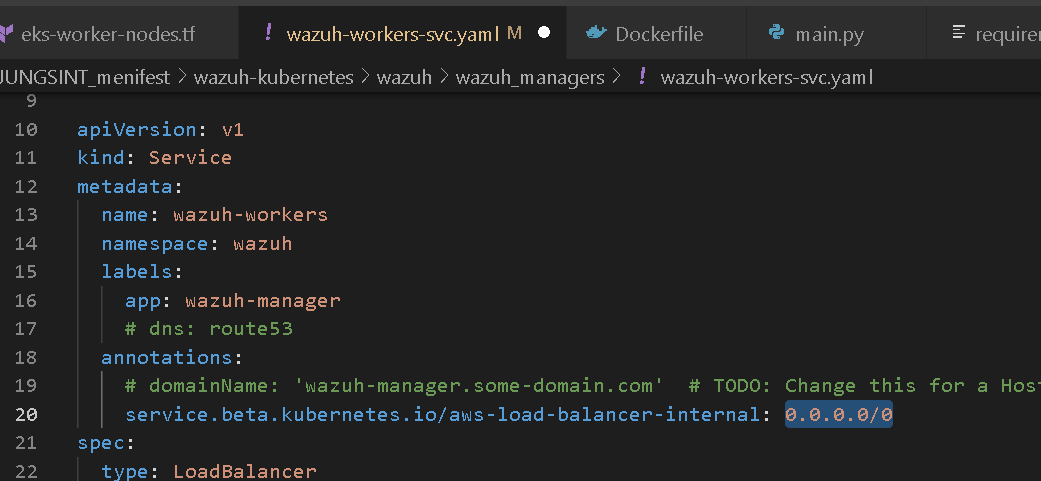
Task: Click the unsaved-changes dot on wazuh-workers-svc.yaml tab
Action: [544, 33]
